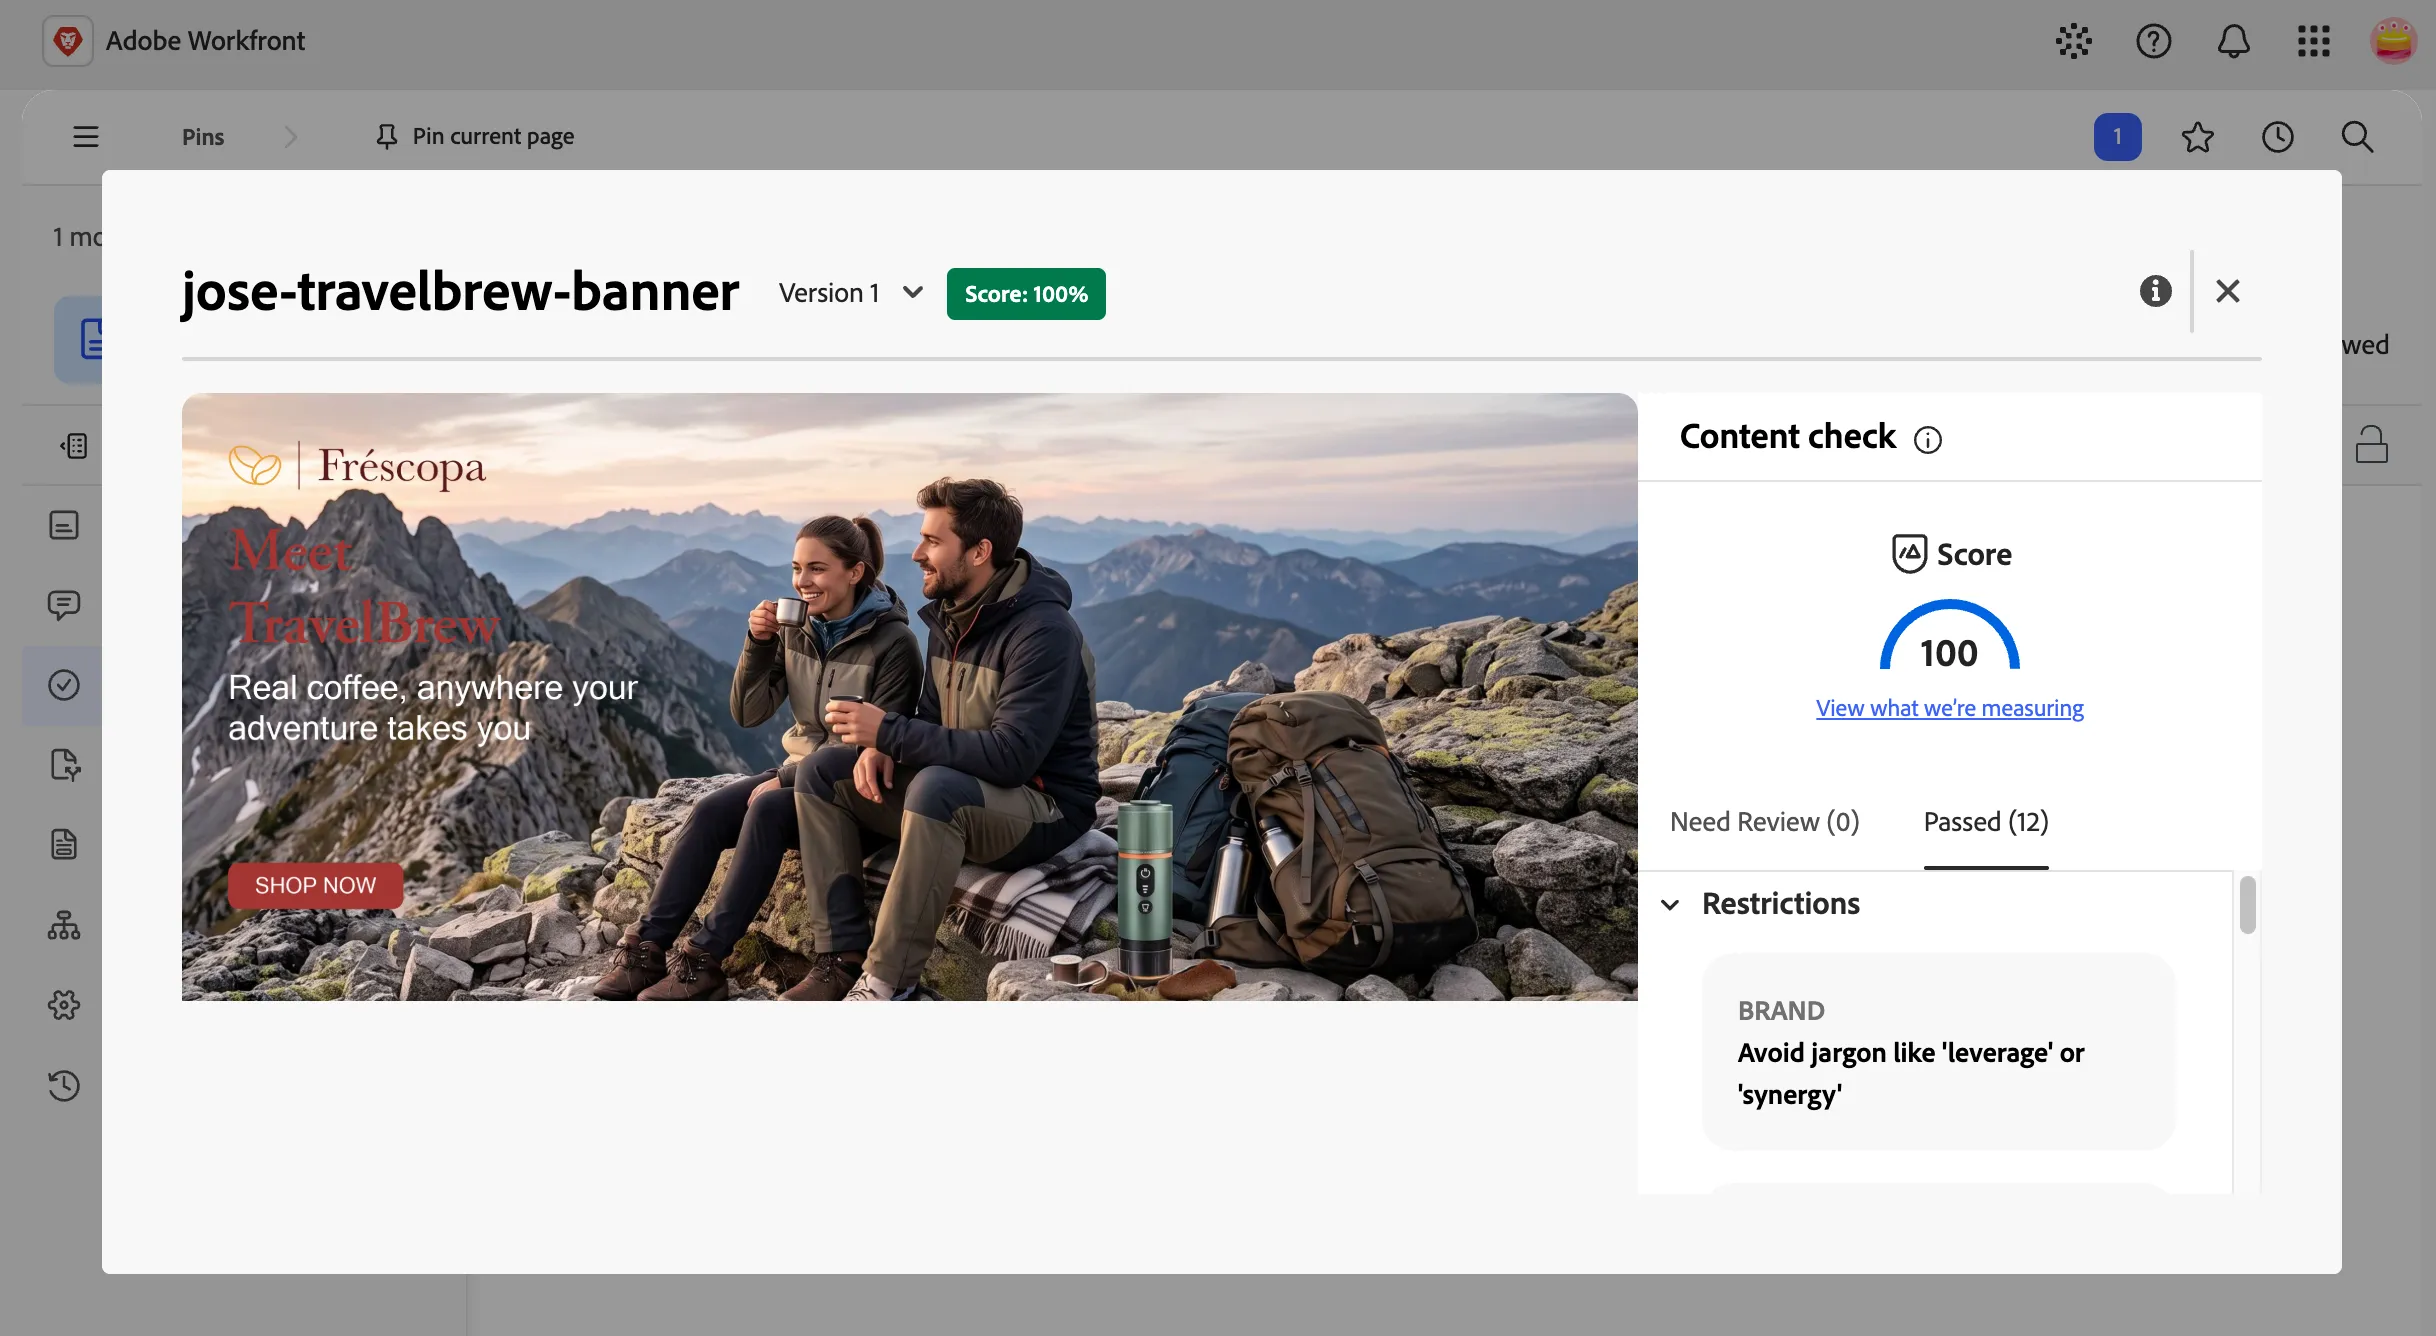Click Pin current page
This screenshot has height=1336, width=2436.
point(475,136)
